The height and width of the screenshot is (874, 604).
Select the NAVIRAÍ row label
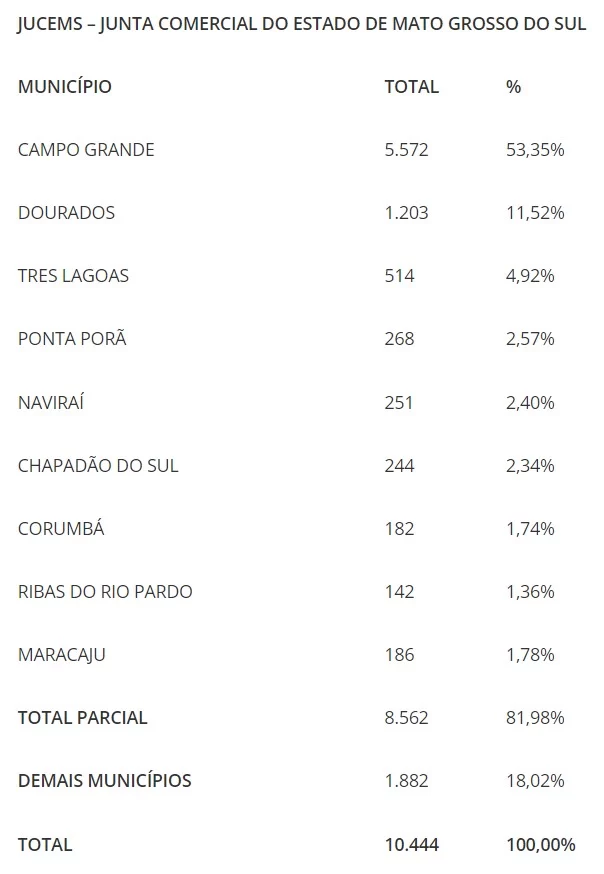click(x=52, y=402)
